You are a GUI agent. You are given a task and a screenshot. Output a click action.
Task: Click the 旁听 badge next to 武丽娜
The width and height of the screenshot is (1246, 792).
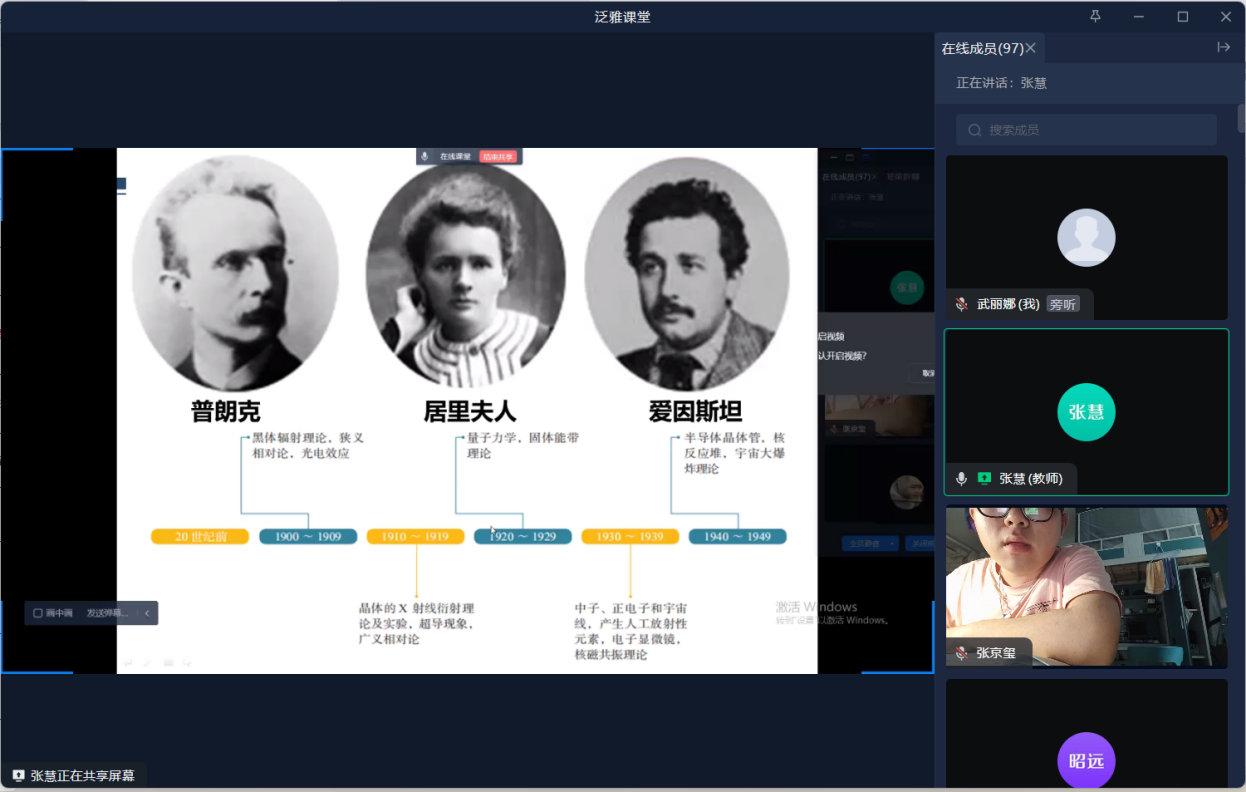pos(1063,304)
